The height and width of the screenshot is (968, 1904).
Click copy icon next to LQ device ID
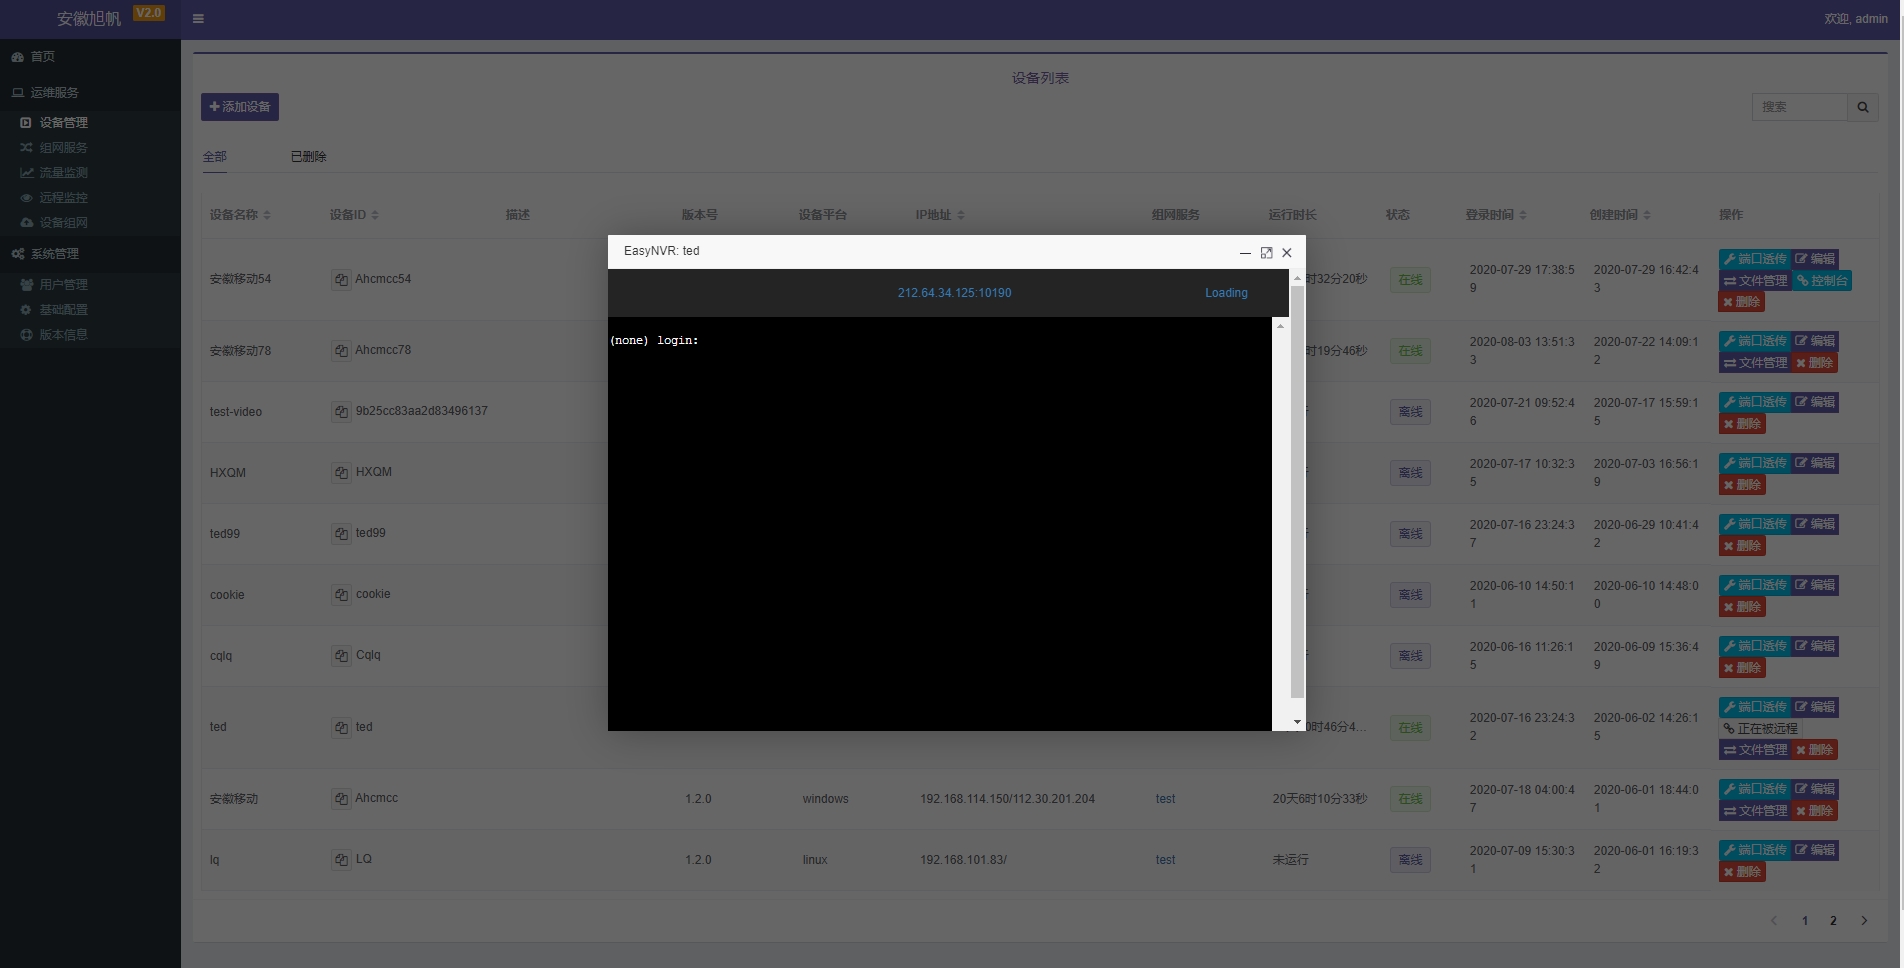point(341,860)
